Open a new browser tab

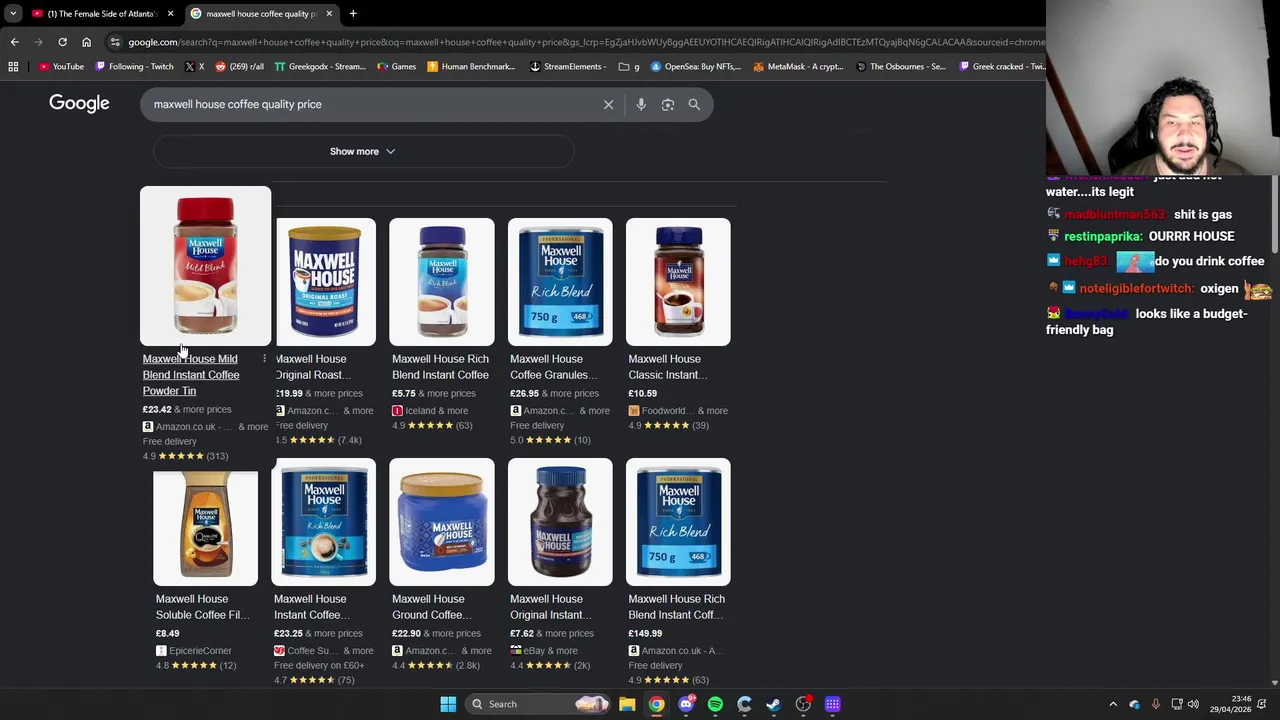click(x=353, y=14)
